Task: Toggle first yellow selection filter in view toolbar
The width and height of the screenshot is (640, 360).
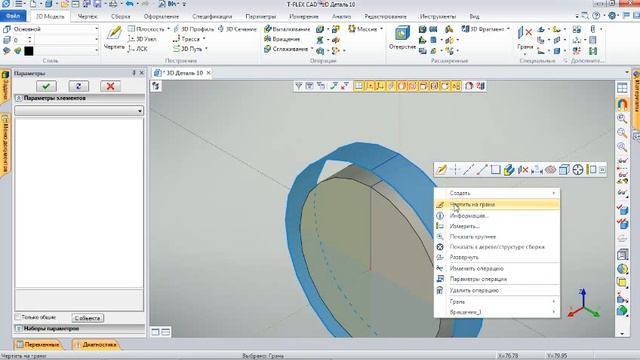Action: (x=358, y=86)
